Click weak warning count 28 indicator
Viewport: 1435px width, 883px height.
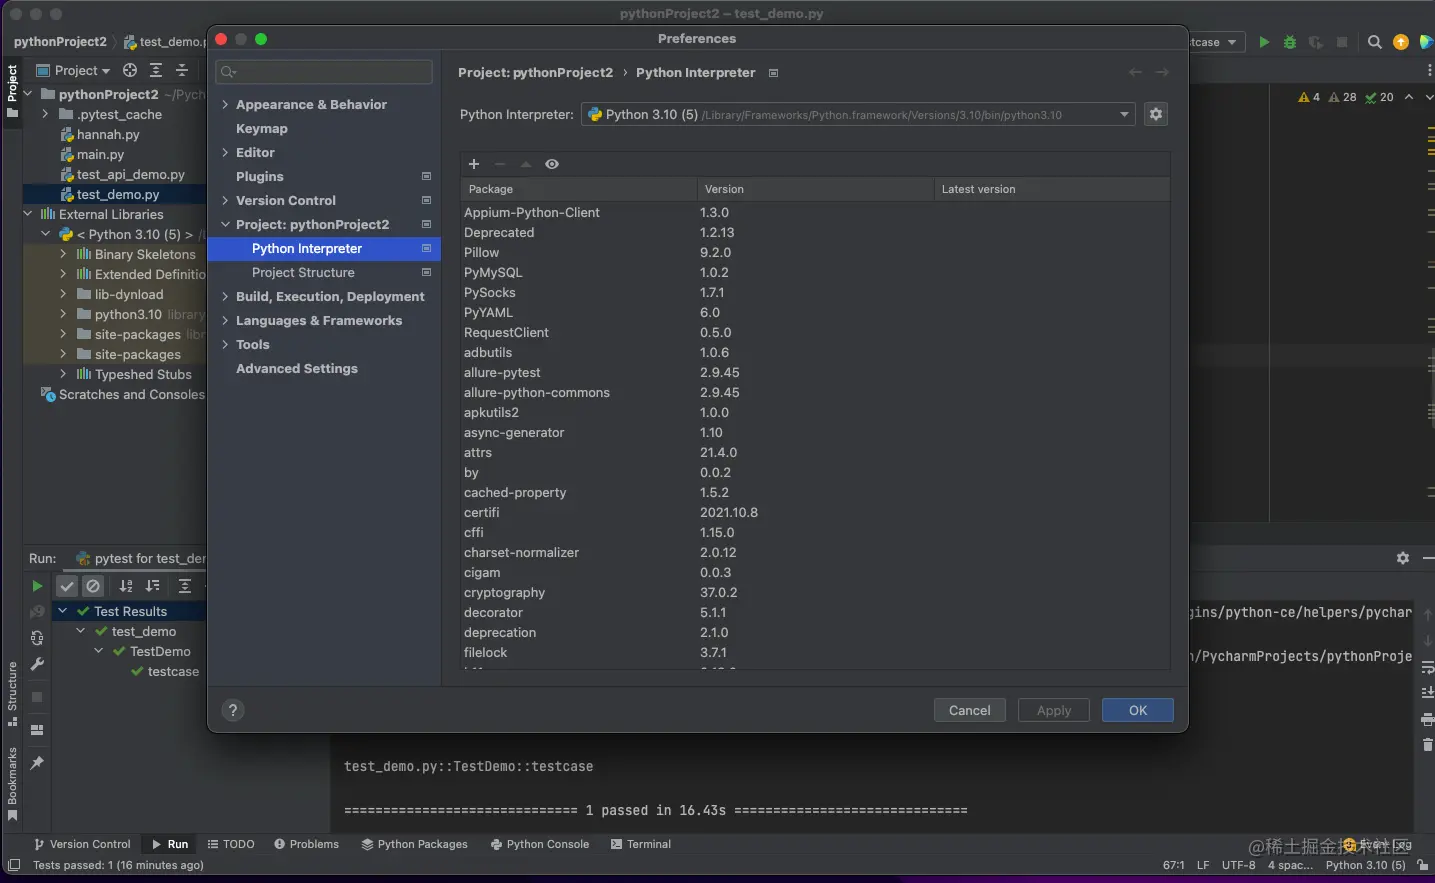coord(1343,97)
